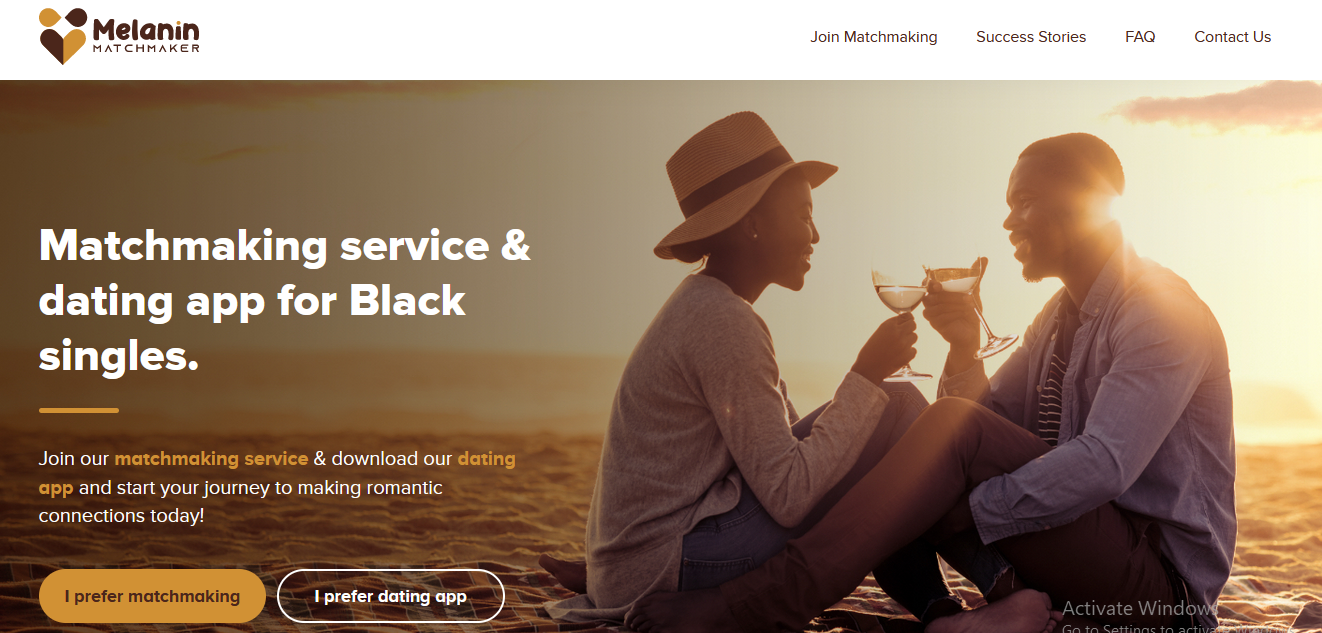Select Contact Us in the header

1232,37
